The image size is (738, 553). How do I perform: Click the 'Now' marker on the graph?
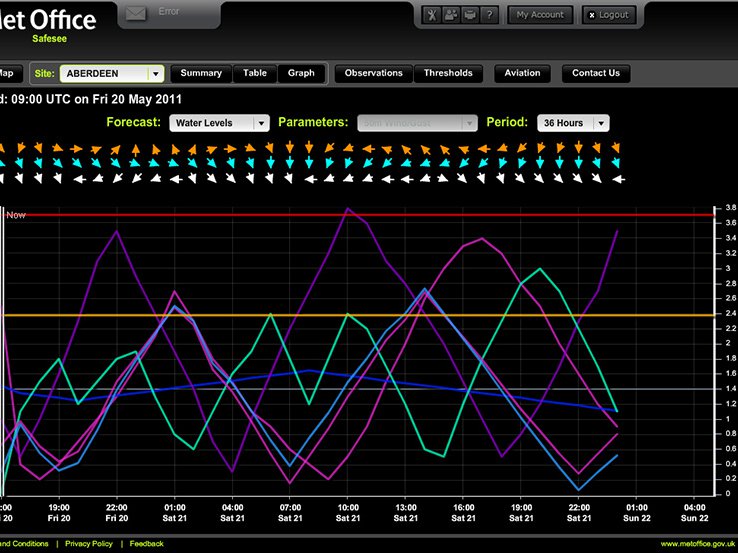(x=16, y=215)
